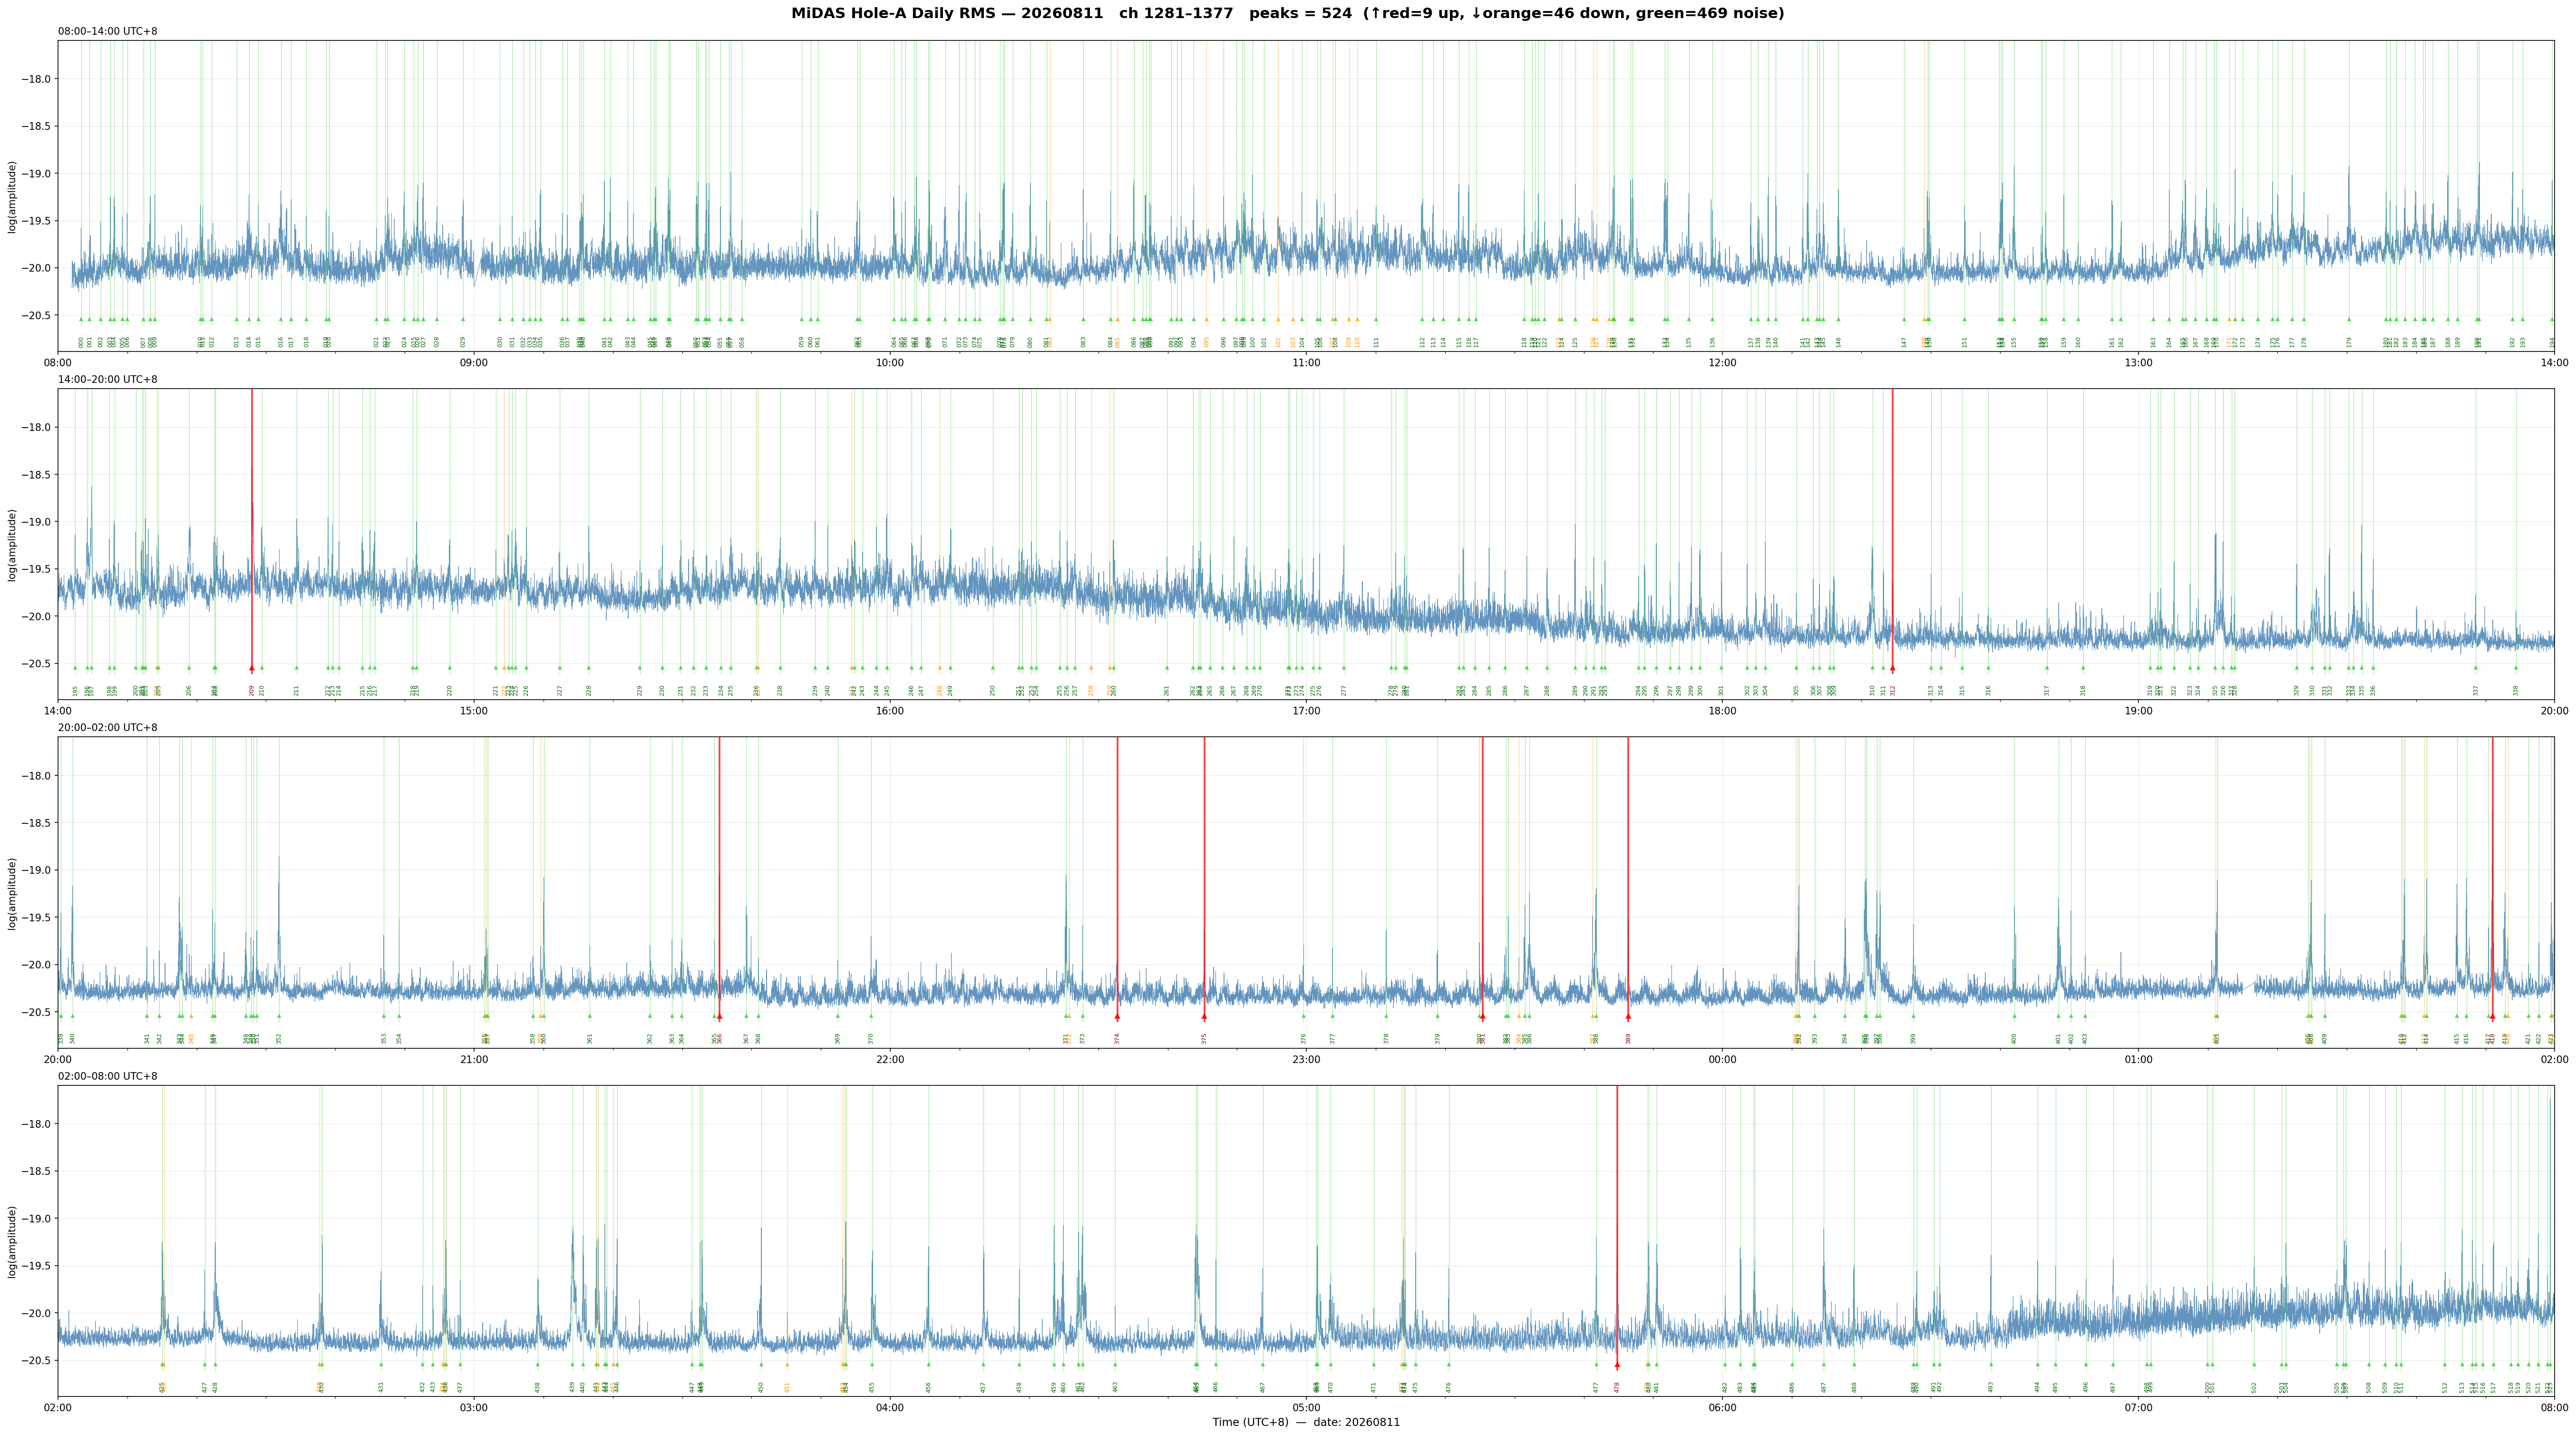Screen dimensions: 2576x1435
Task: Click the 12:00 time tick label
Action: pyautogui.click(x=1722, y=363)
